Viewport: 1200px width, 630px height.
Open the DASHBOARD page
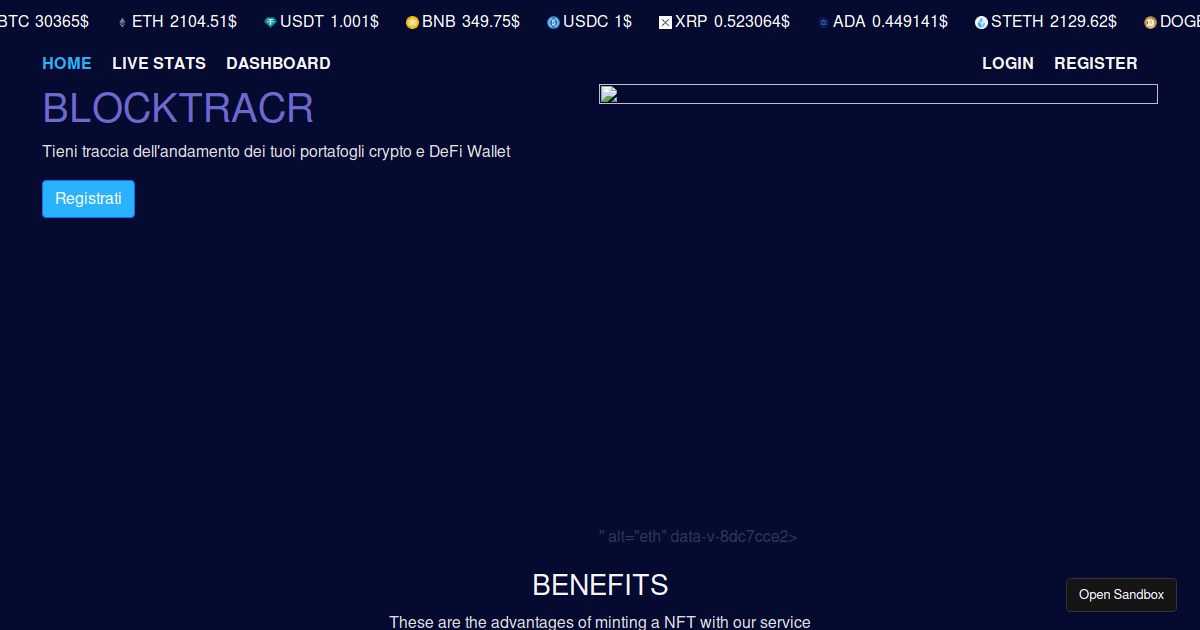[x=278, y=63]
